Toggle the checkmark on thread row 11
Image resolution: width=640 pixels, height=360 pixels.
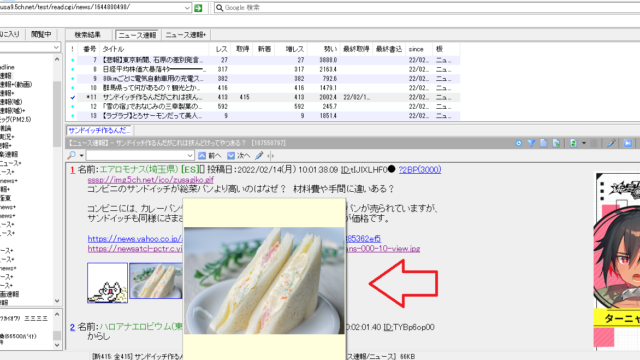coord(73,97)
